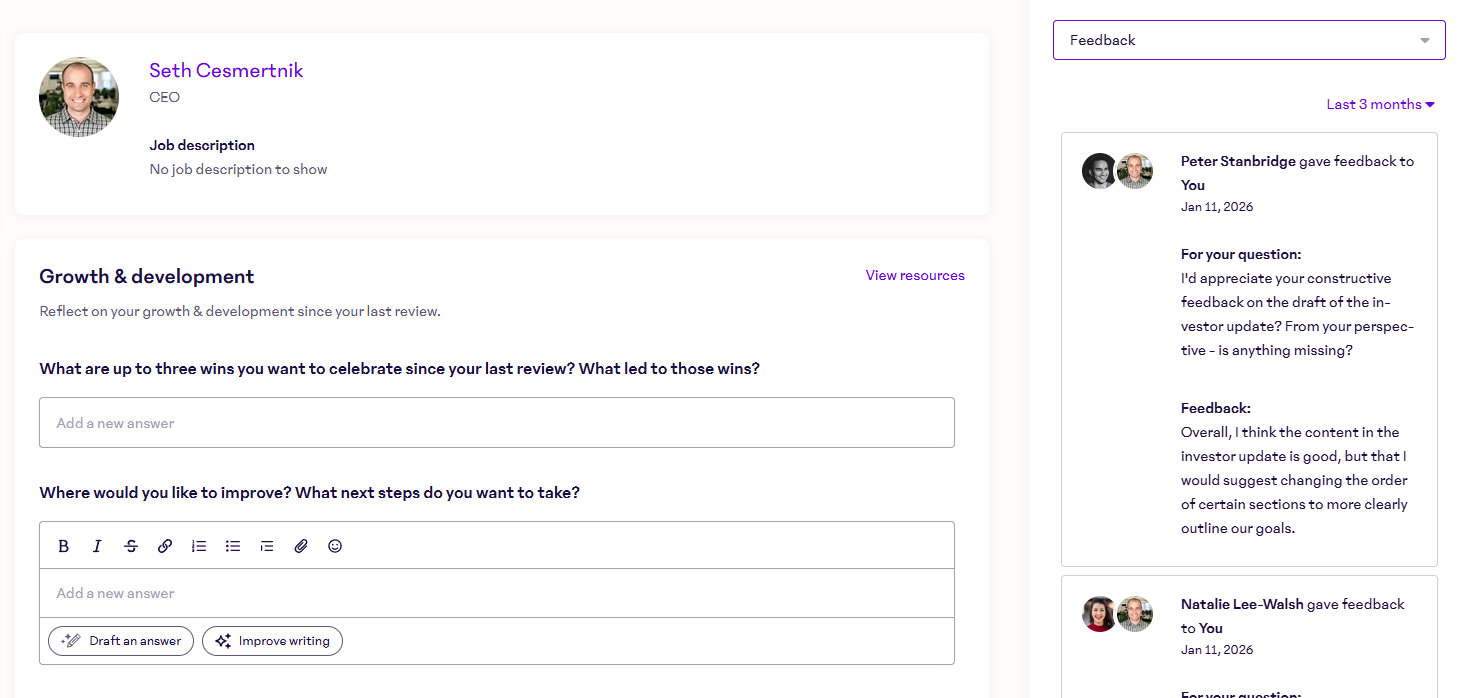Open the View resources link

[914, 275]
